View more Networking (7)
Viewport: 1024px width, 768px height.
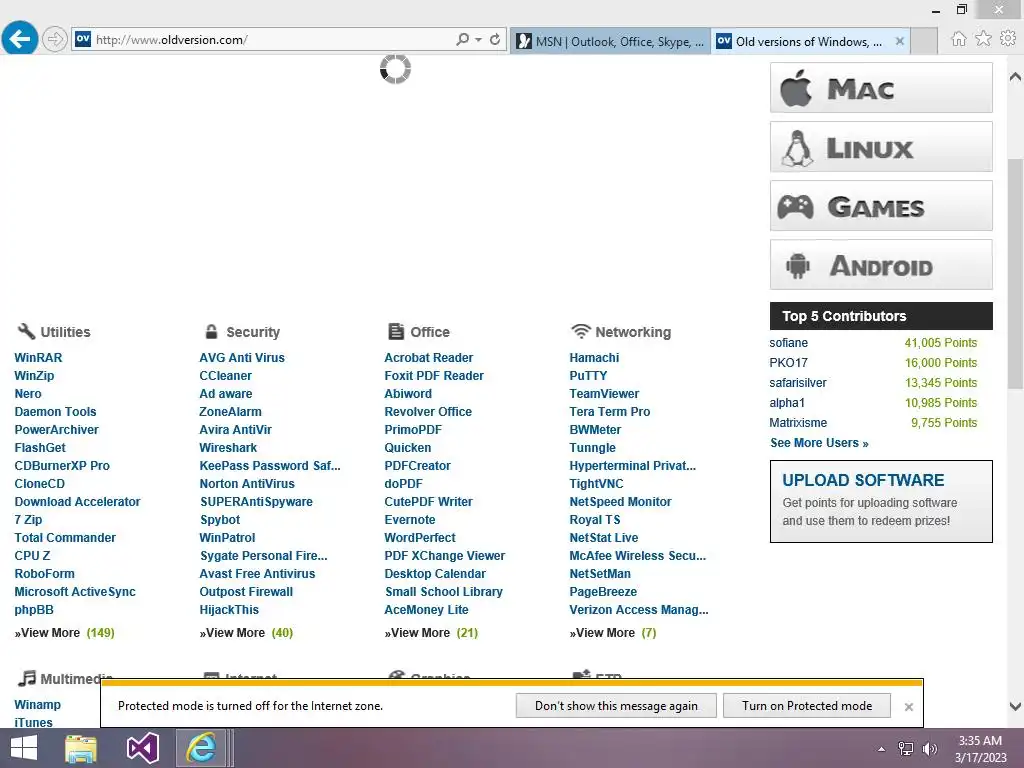click(x=613, y=633)
